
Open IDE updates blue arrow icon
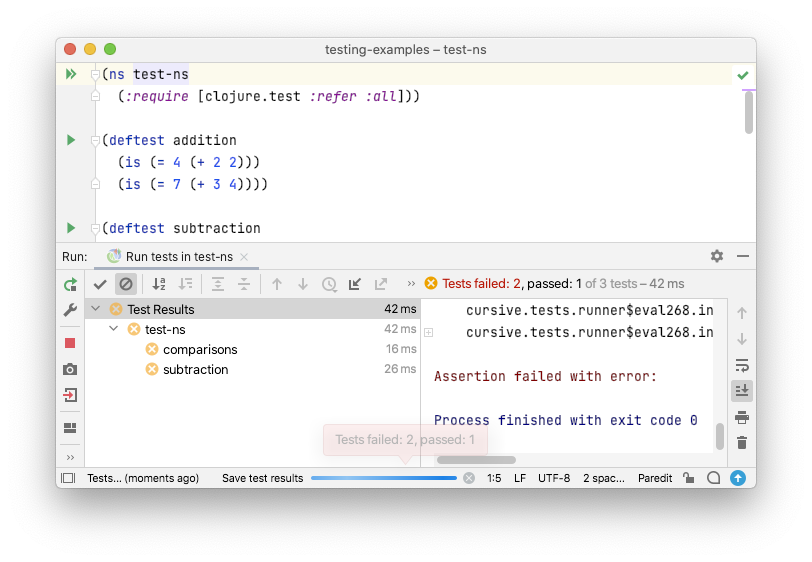[738, 478]
